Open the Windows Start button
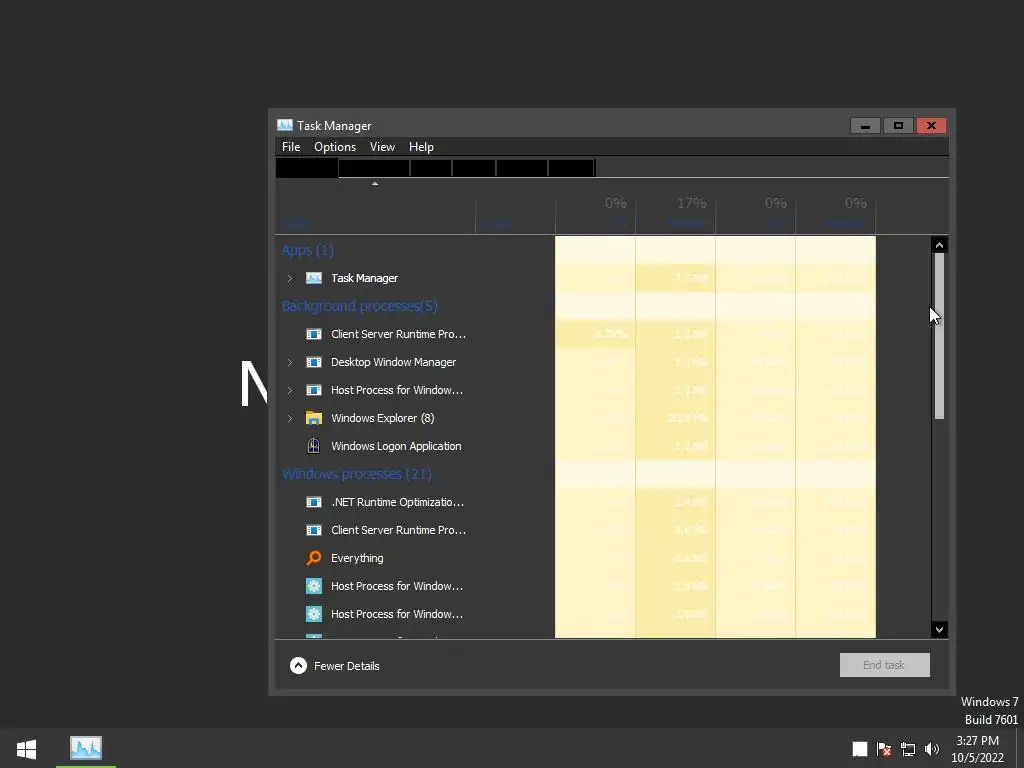This screenshot has height=768, width=1024. (27, 748)
